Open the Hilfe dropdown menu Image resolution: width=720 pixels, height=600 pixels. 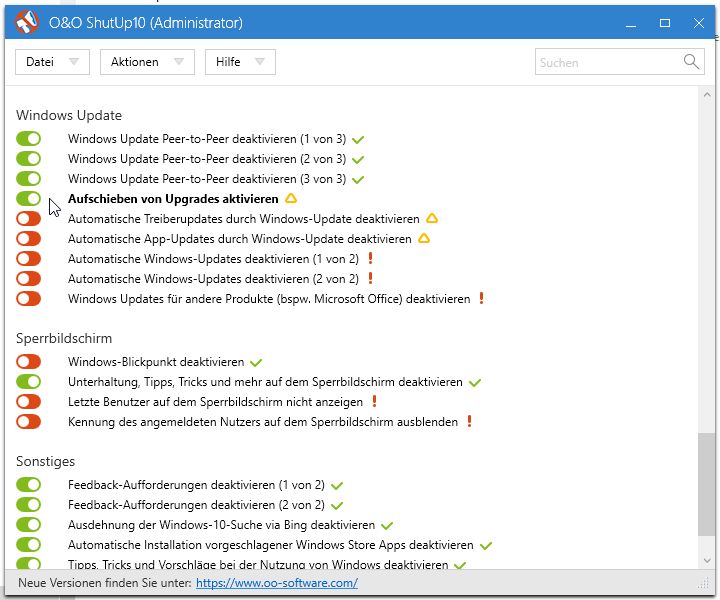[x=240, y=62]
